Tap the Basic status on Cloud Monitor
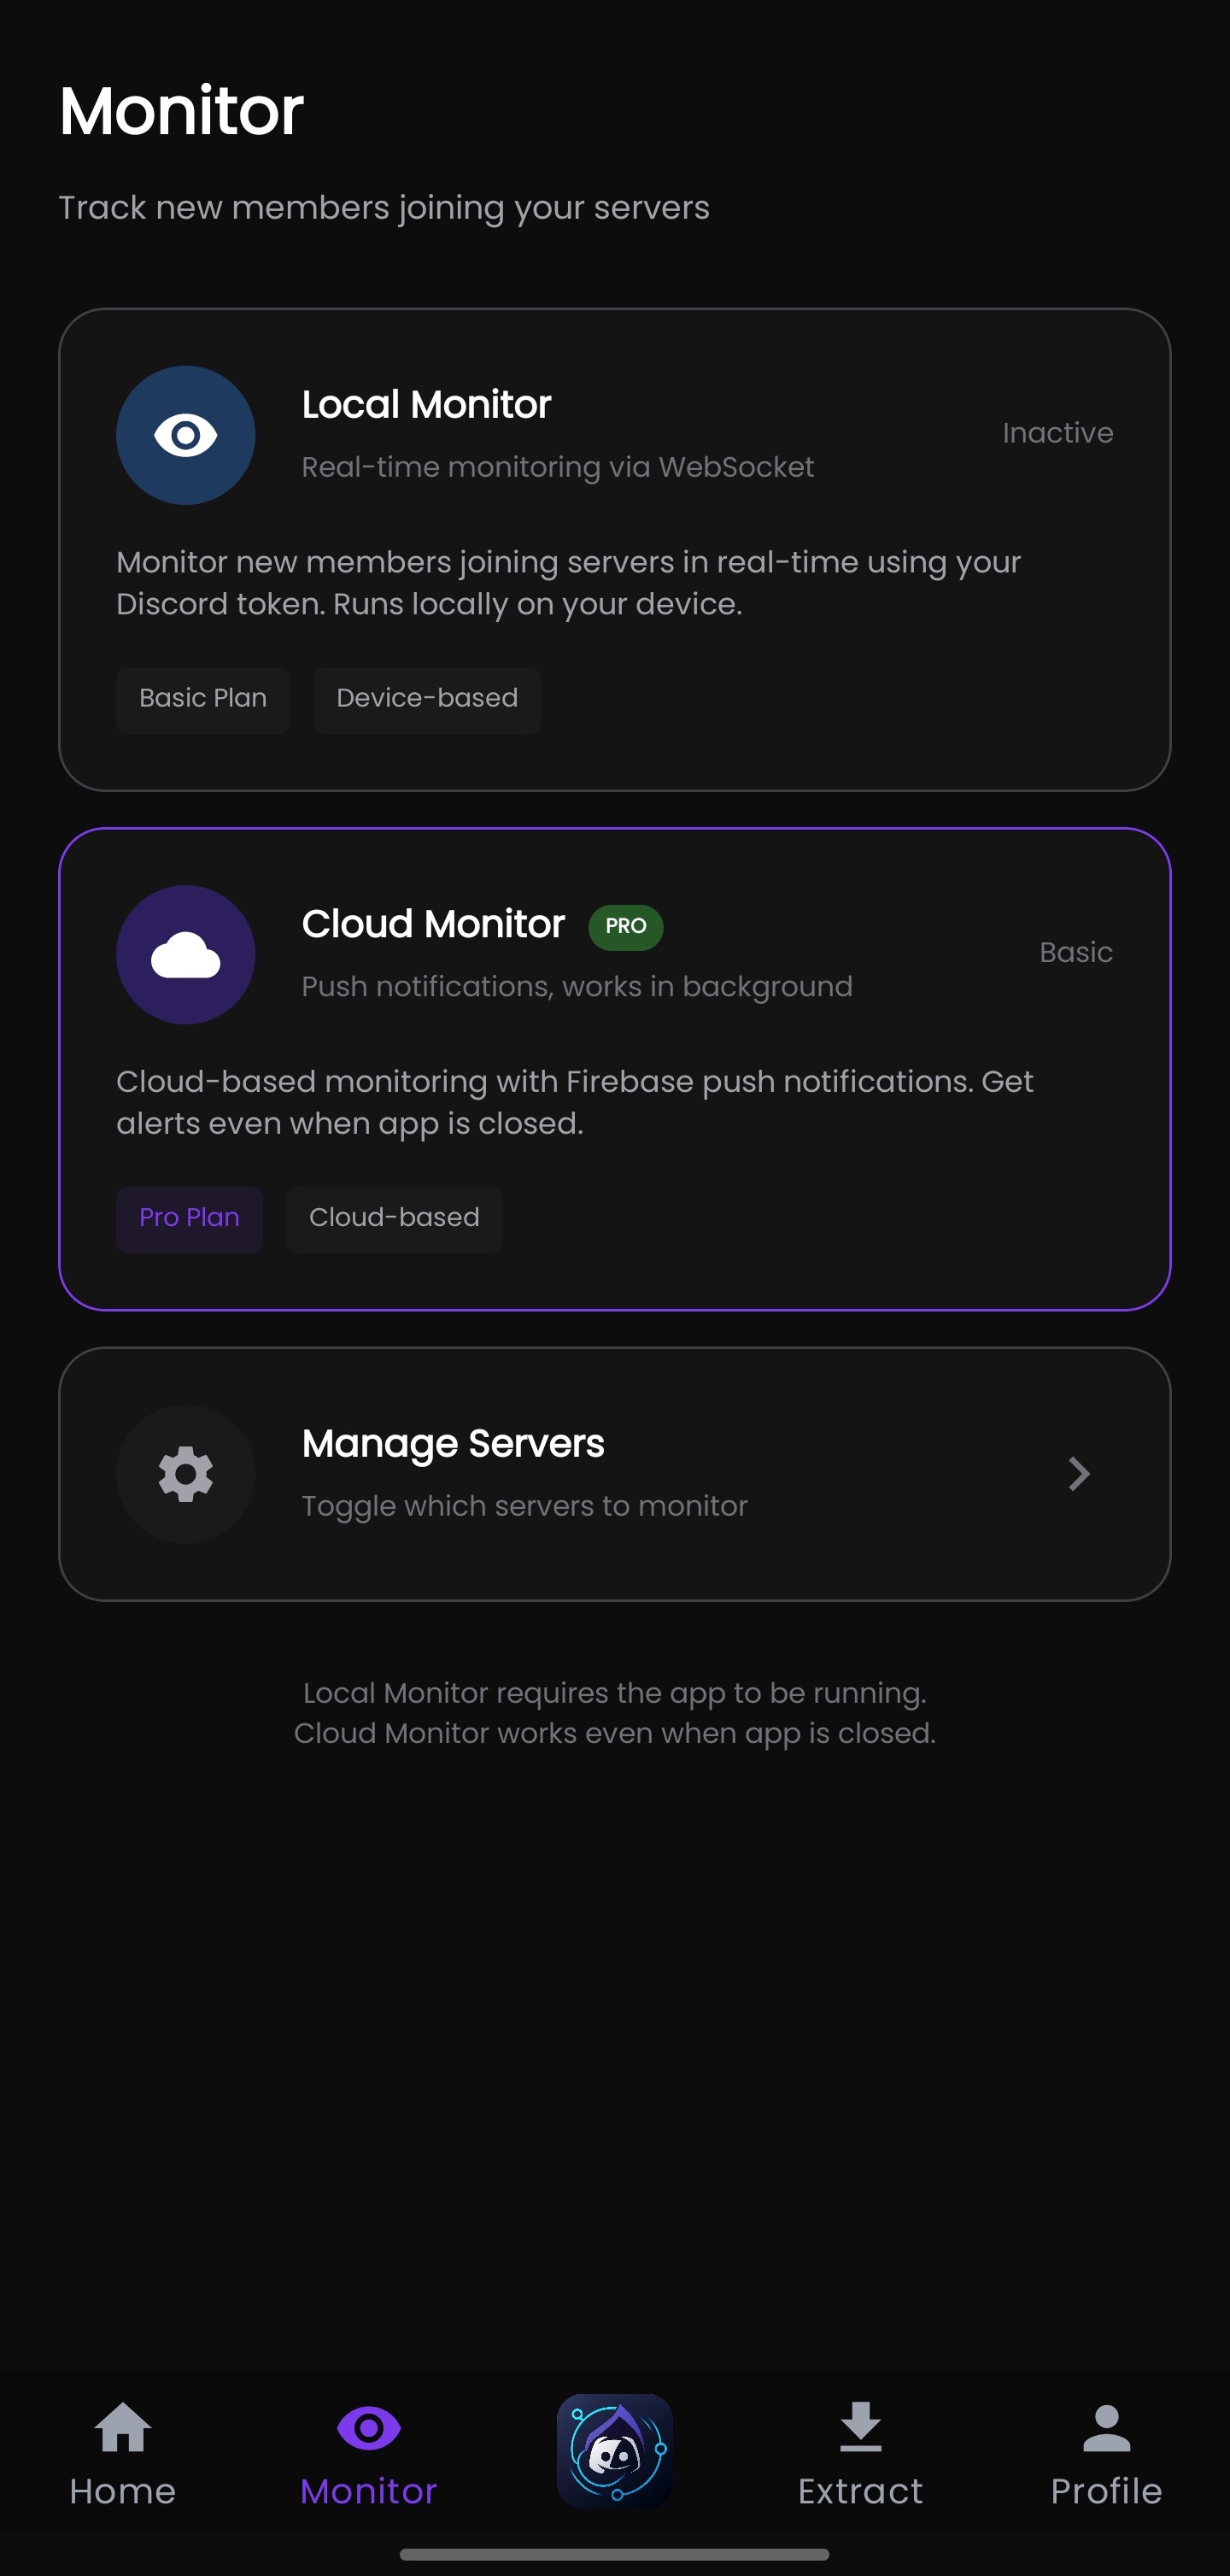This screenshot has width=1230, height=2576. (x=1076, y=952)
